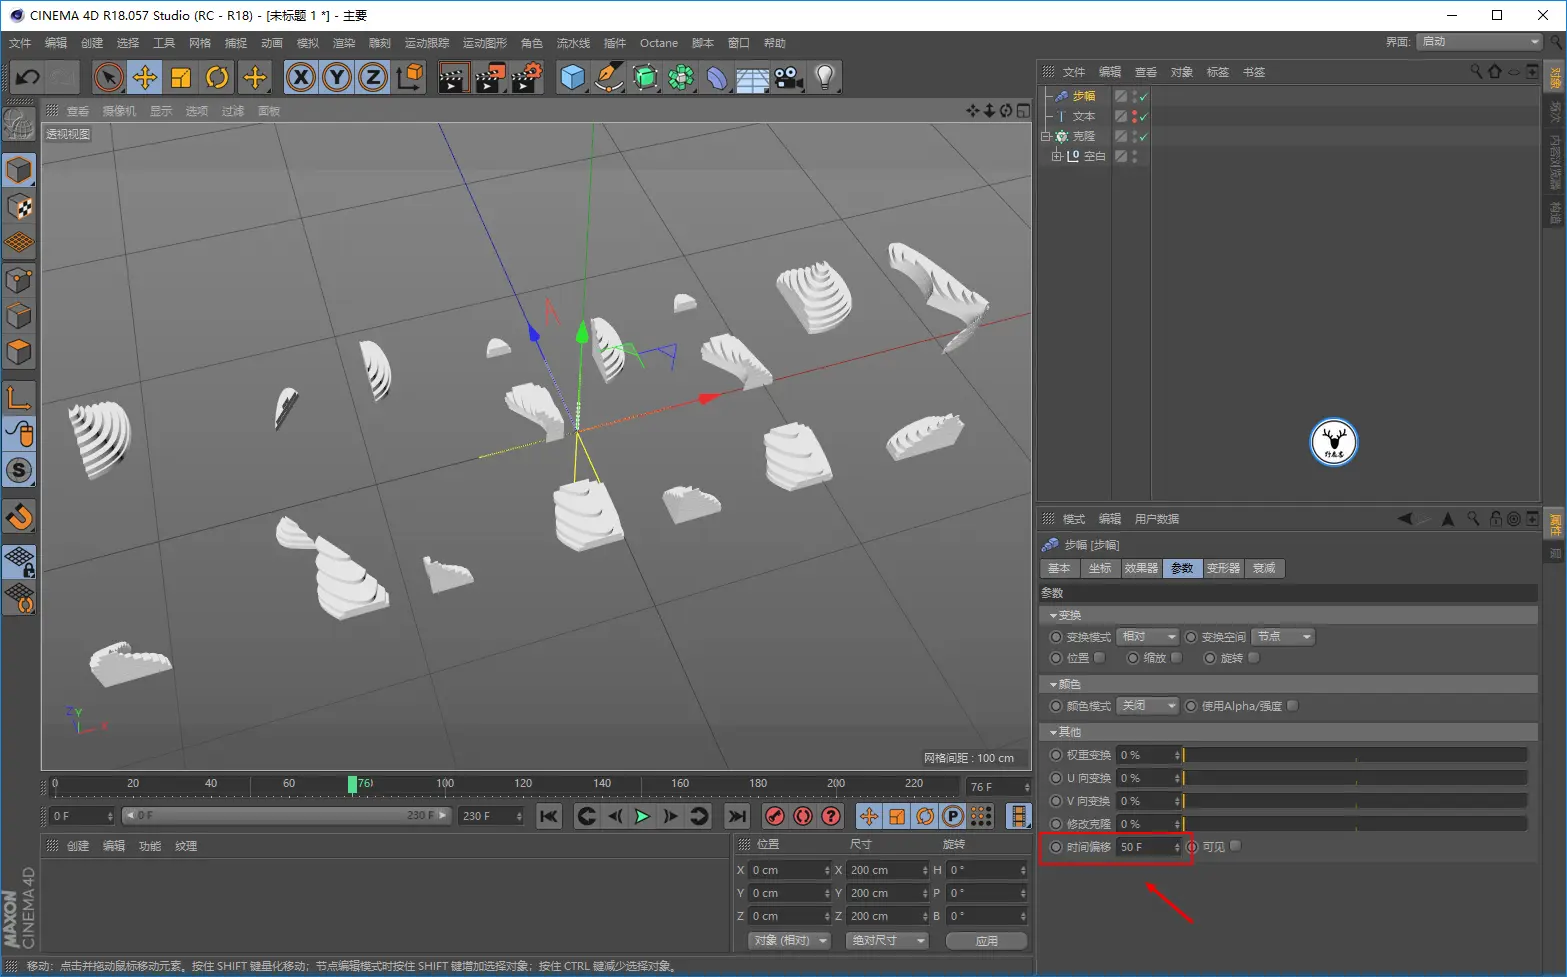
Task: Activate the Scale tool
Action: [x=181, y=77]
